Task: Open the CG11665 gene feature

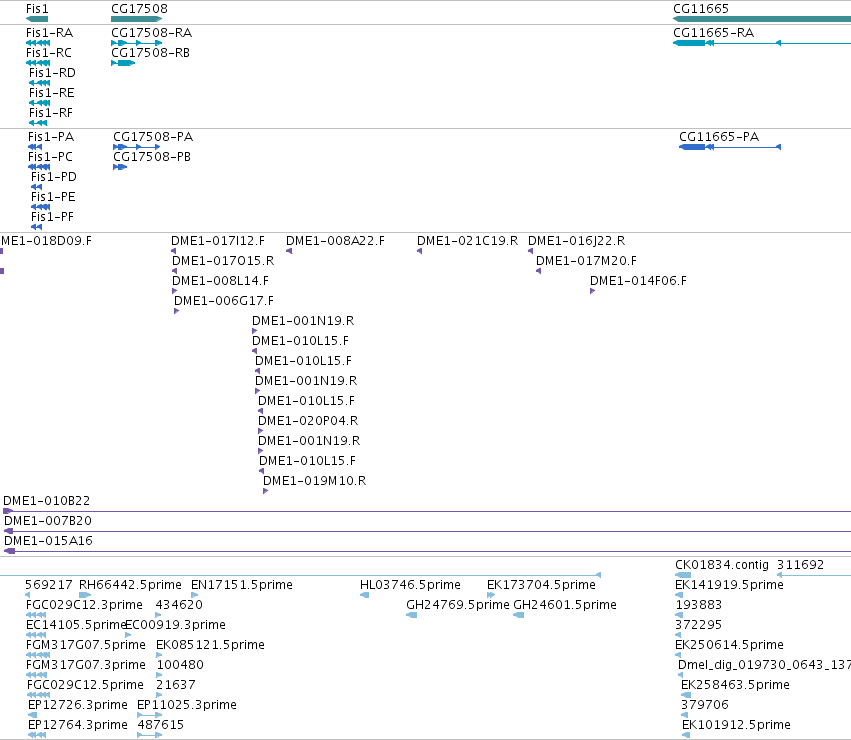Action: (x=762, y=19)
